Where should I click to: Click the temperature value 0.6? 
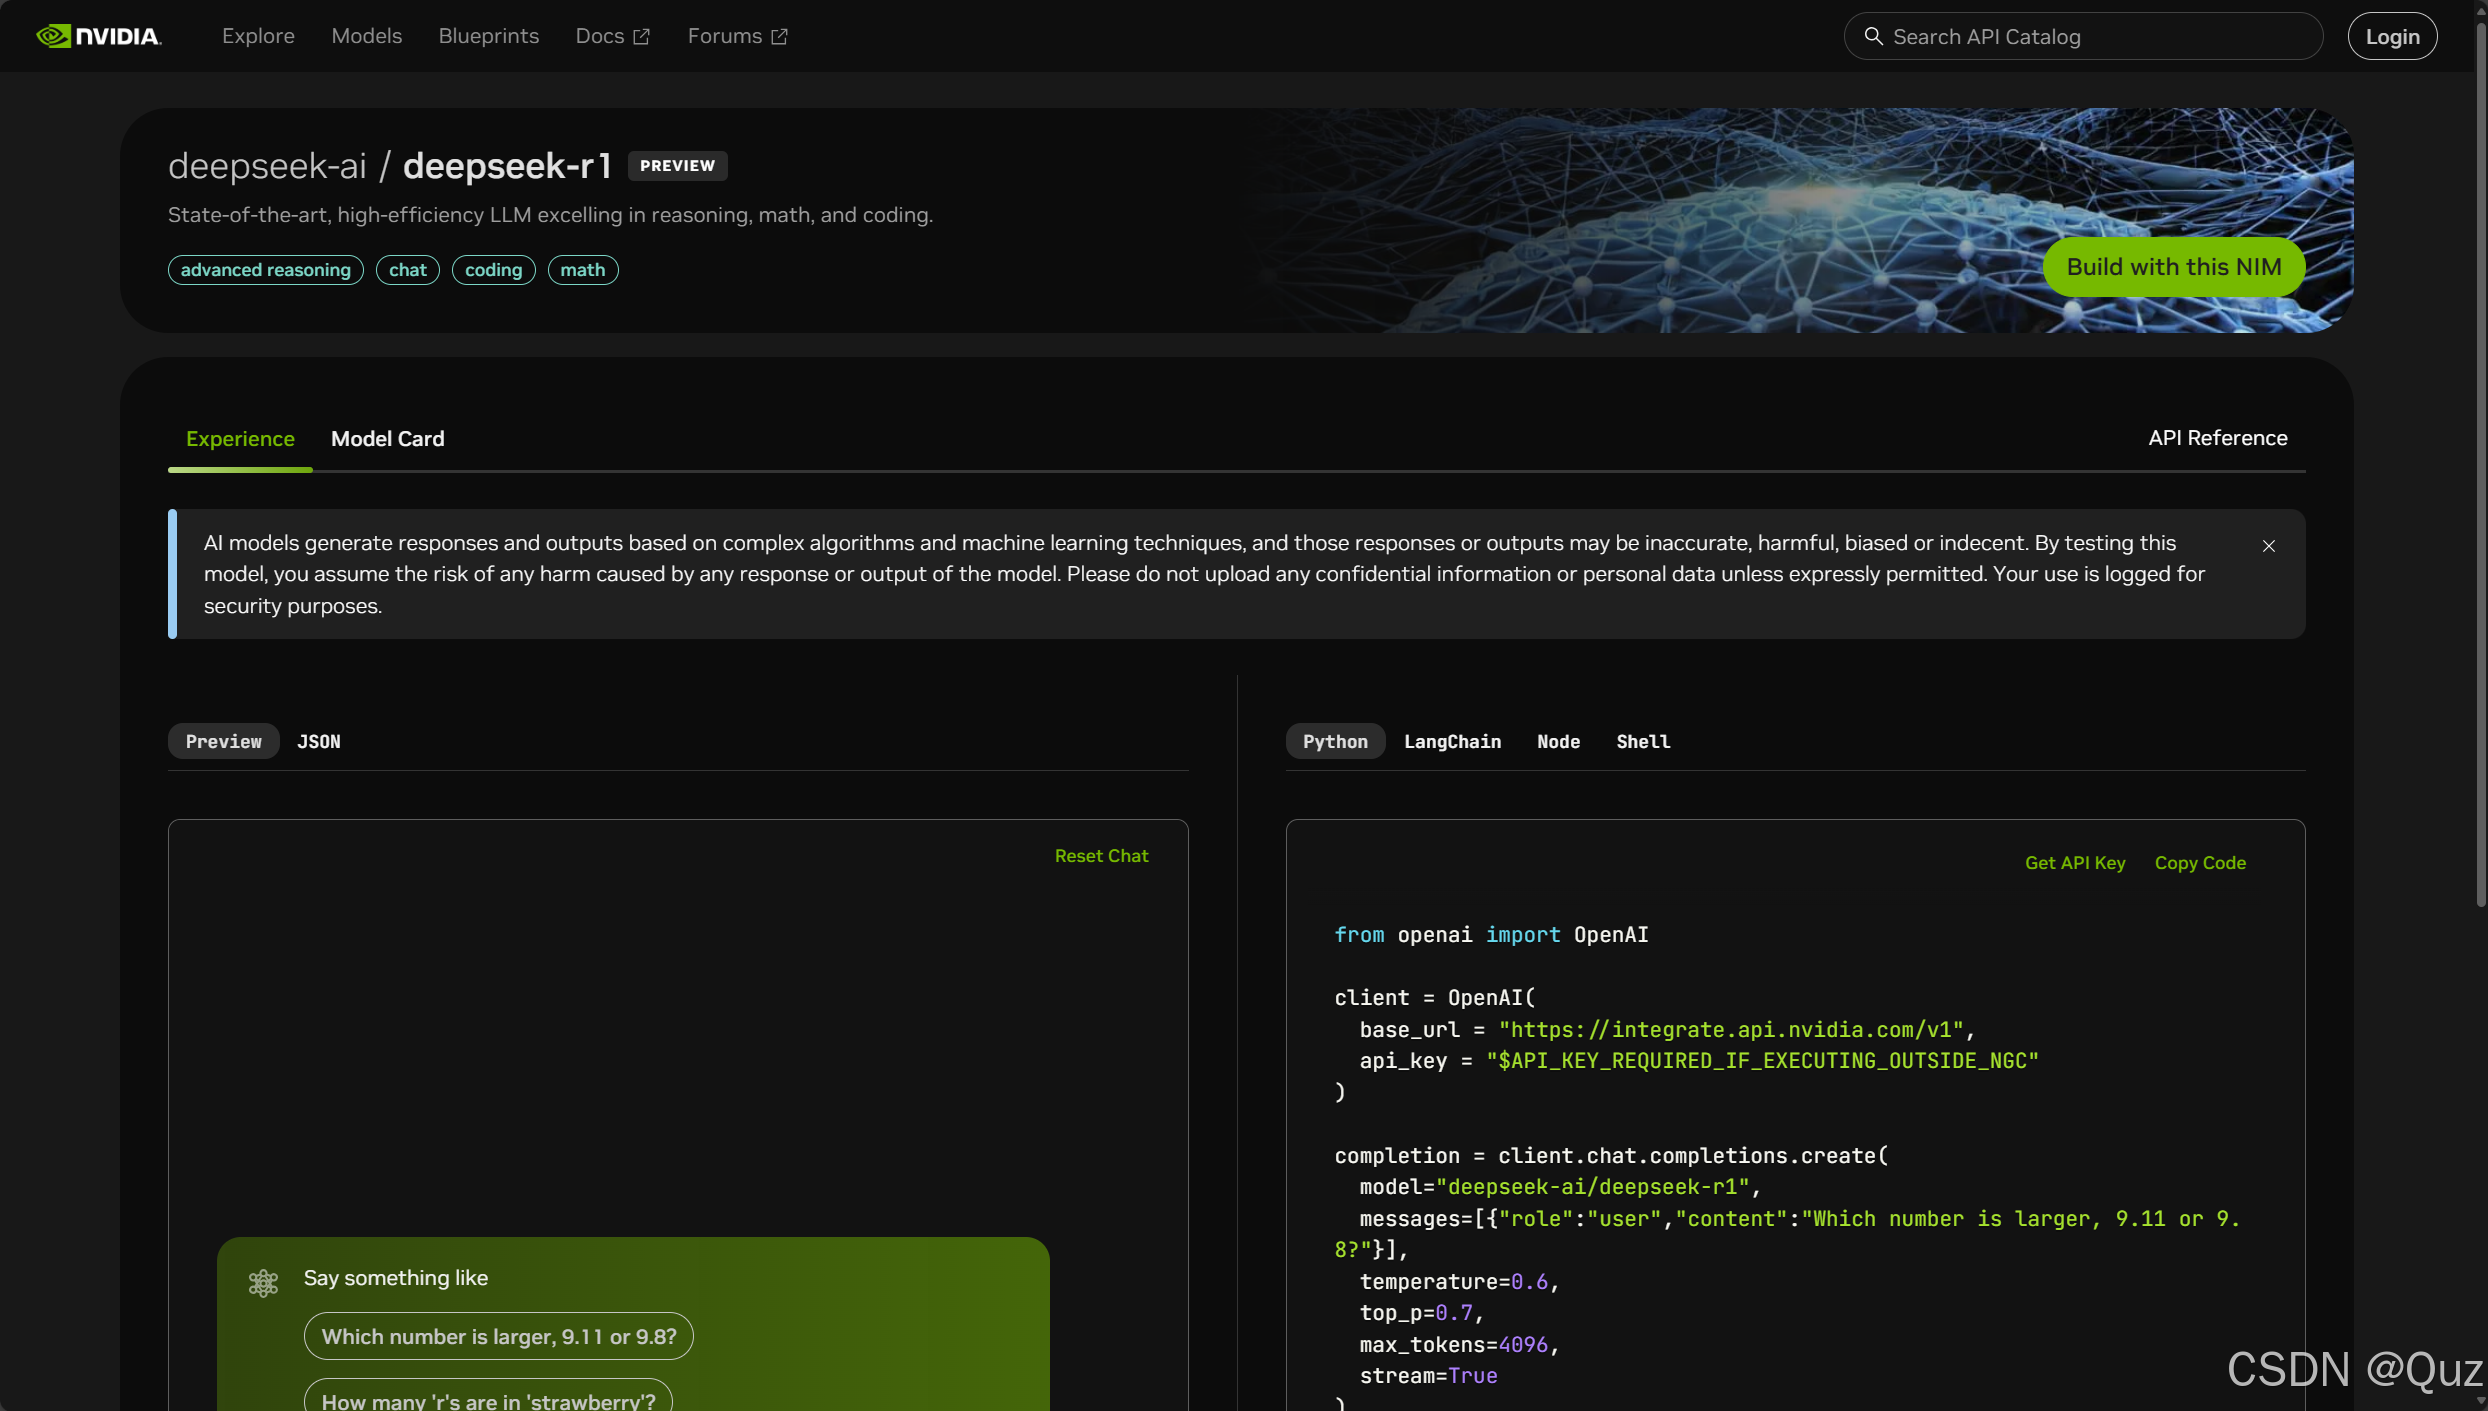click(x=1529, y=1281)
